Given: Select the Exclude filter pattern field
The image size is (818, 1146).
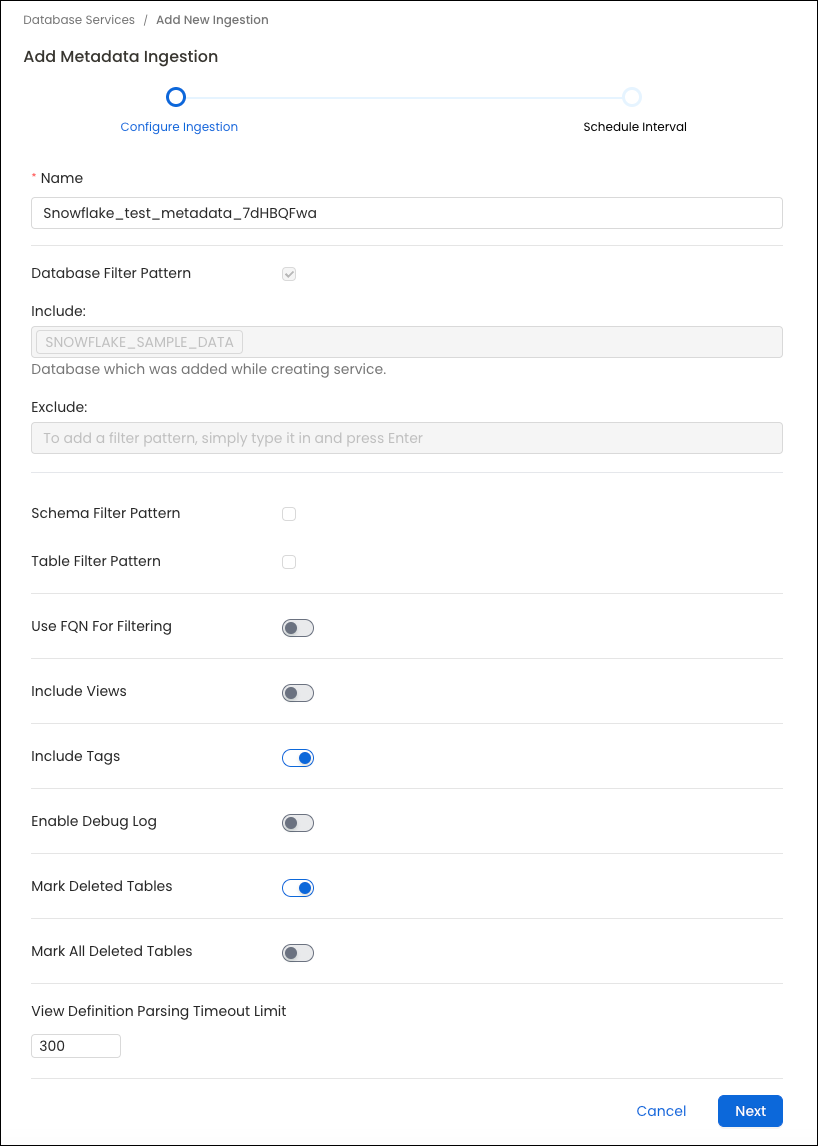Looking at the screenshot, I should [x=406, y=438].
